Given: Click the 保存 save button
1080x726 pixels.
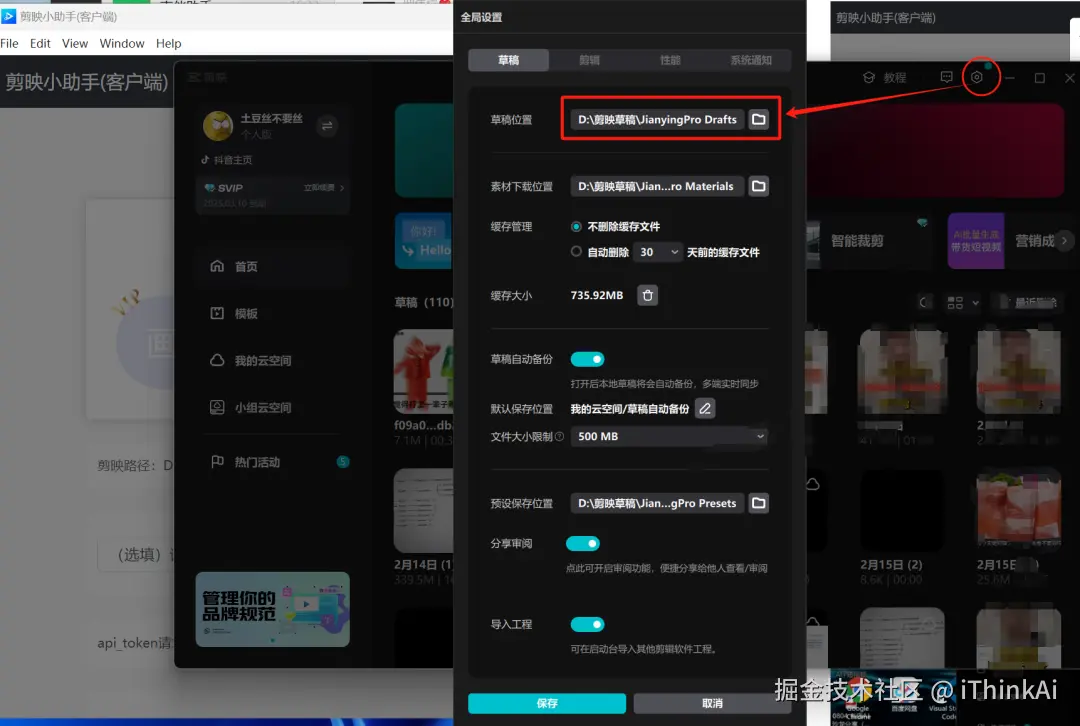Looking at the screenshot, I should point(547,703).
